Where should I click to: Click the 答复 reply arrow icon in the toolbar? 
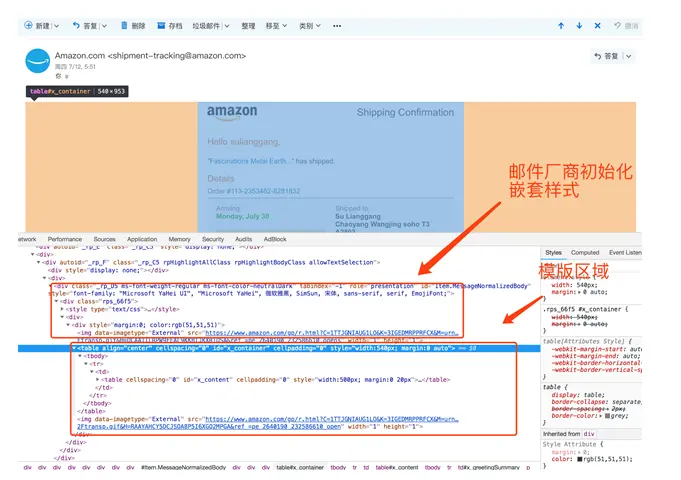[x=76, y=26]
